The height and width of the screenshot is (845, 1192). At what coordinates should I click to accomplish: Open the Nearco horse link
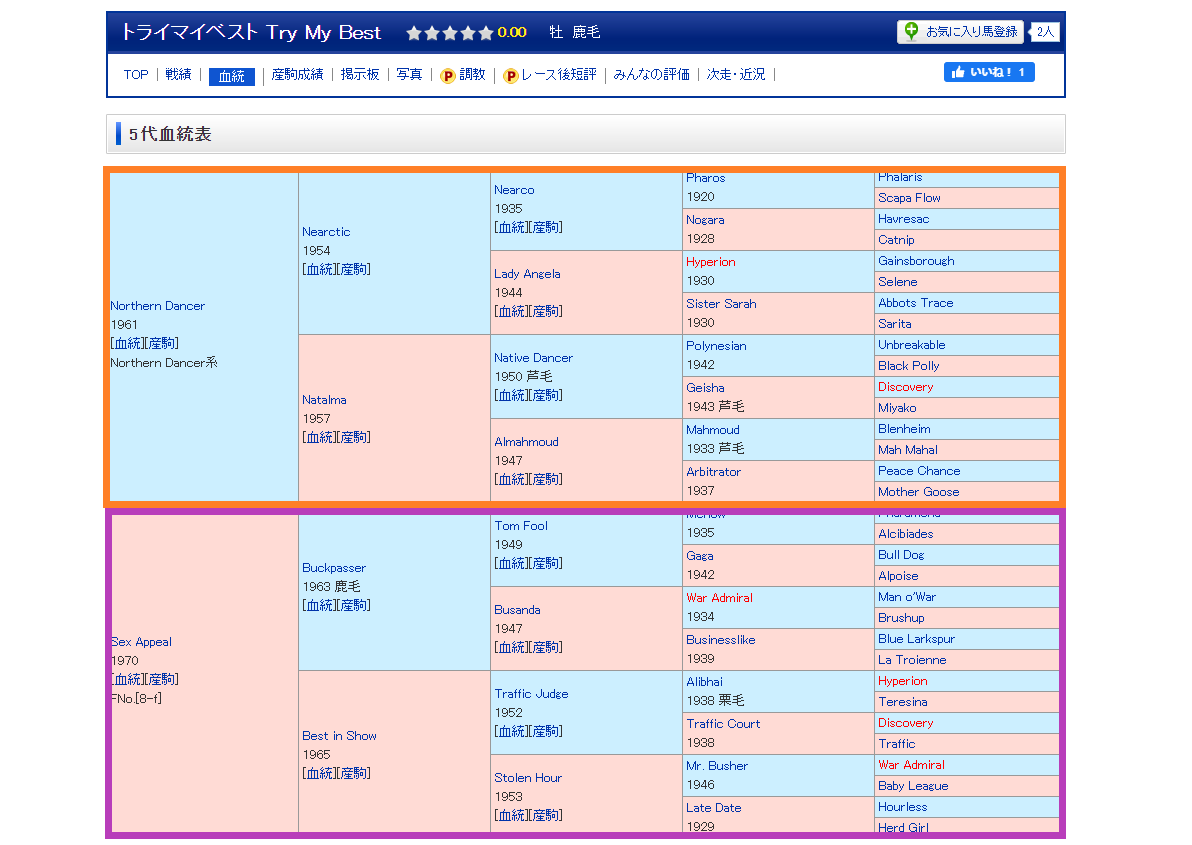coord(514,190)
